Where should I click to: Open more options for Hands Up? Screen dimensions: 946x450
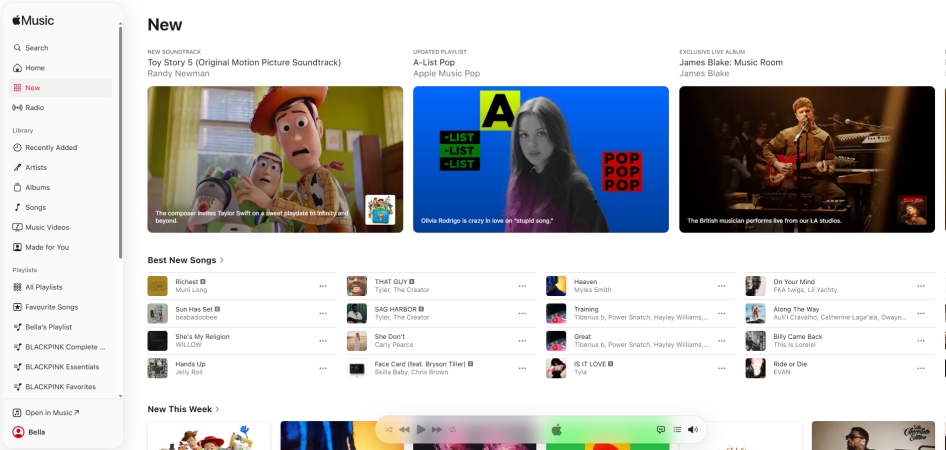[x=323, y=368]
